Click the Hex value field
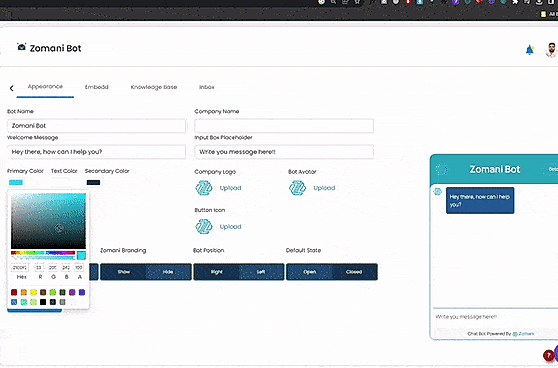 point(20,267)
